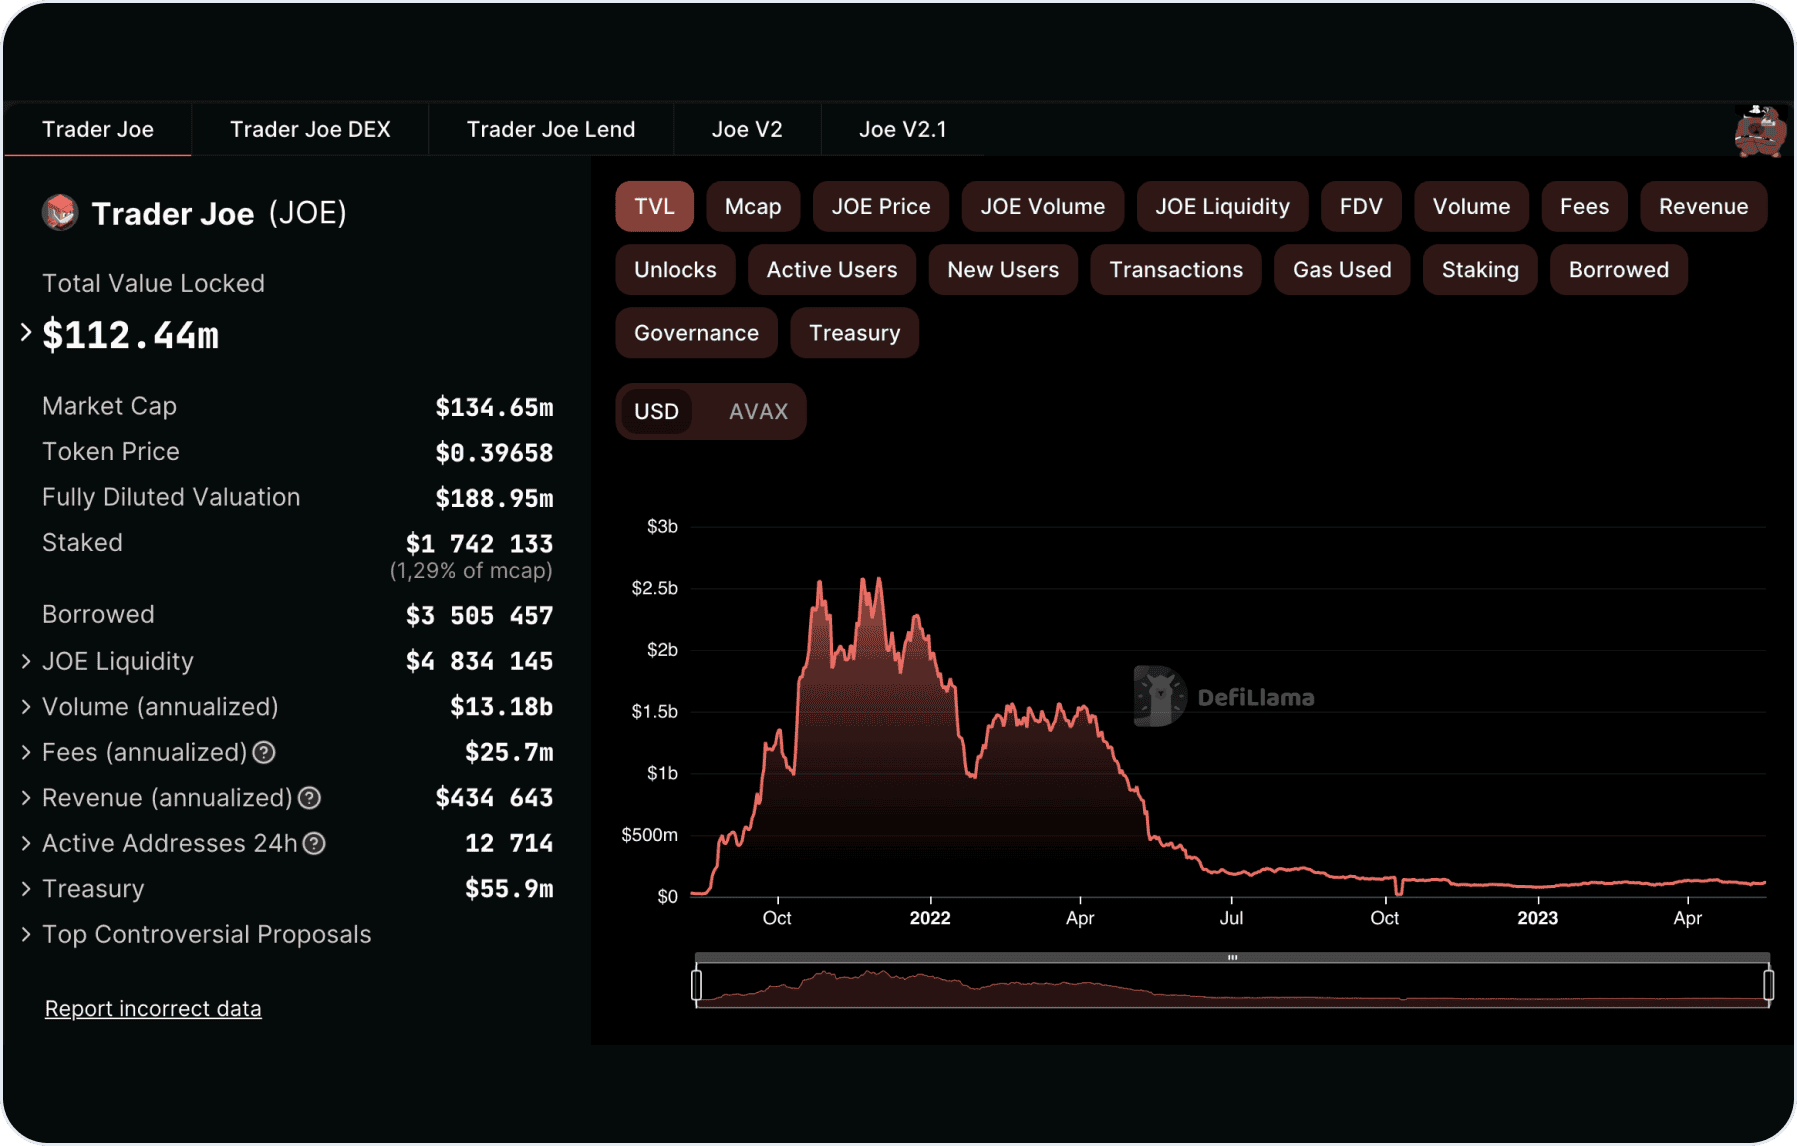This screenshot has width=1797, height=1146.
Task: Click the left handle of chart range slider
Action: pyautogui.click(x=697, y=985)
